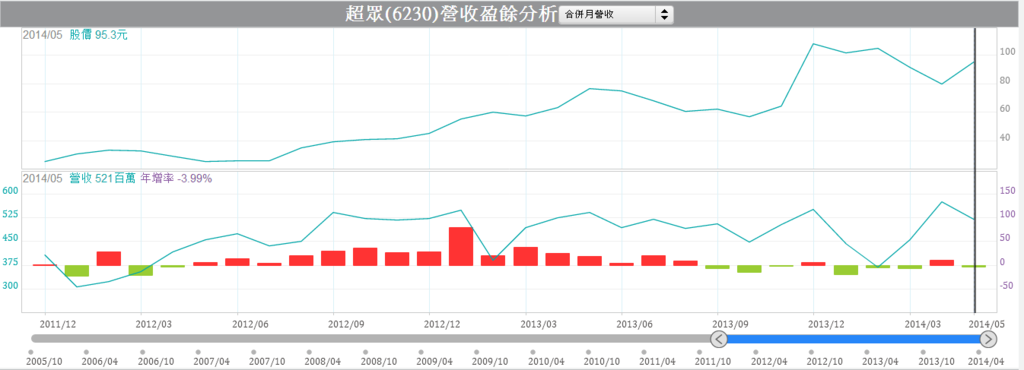
Task: Click the 2013/12 x-axis label
Action: click(827, 324)
